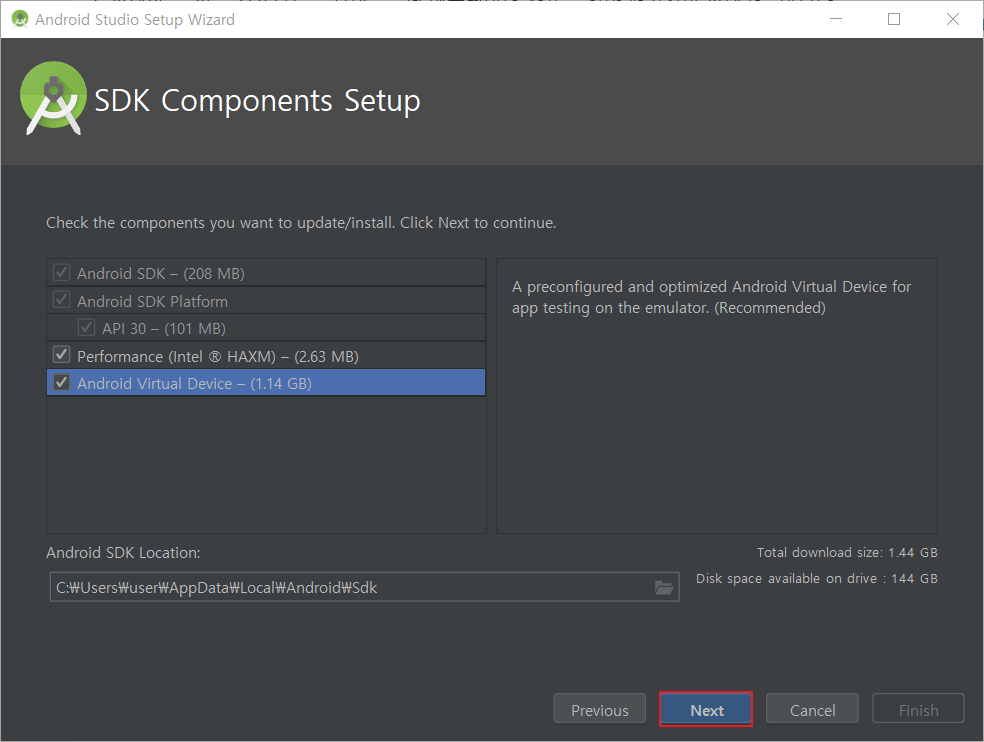Toggle the API 30 checkbox

pyautogui.click(x=87, y=327)
